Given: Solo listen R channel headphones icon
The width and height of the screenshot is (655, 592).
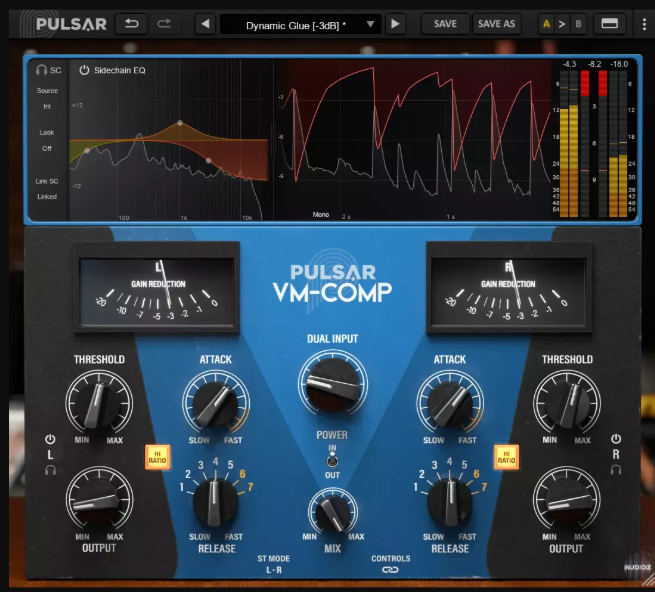Looking at the screenshot, I should point(616,470).
